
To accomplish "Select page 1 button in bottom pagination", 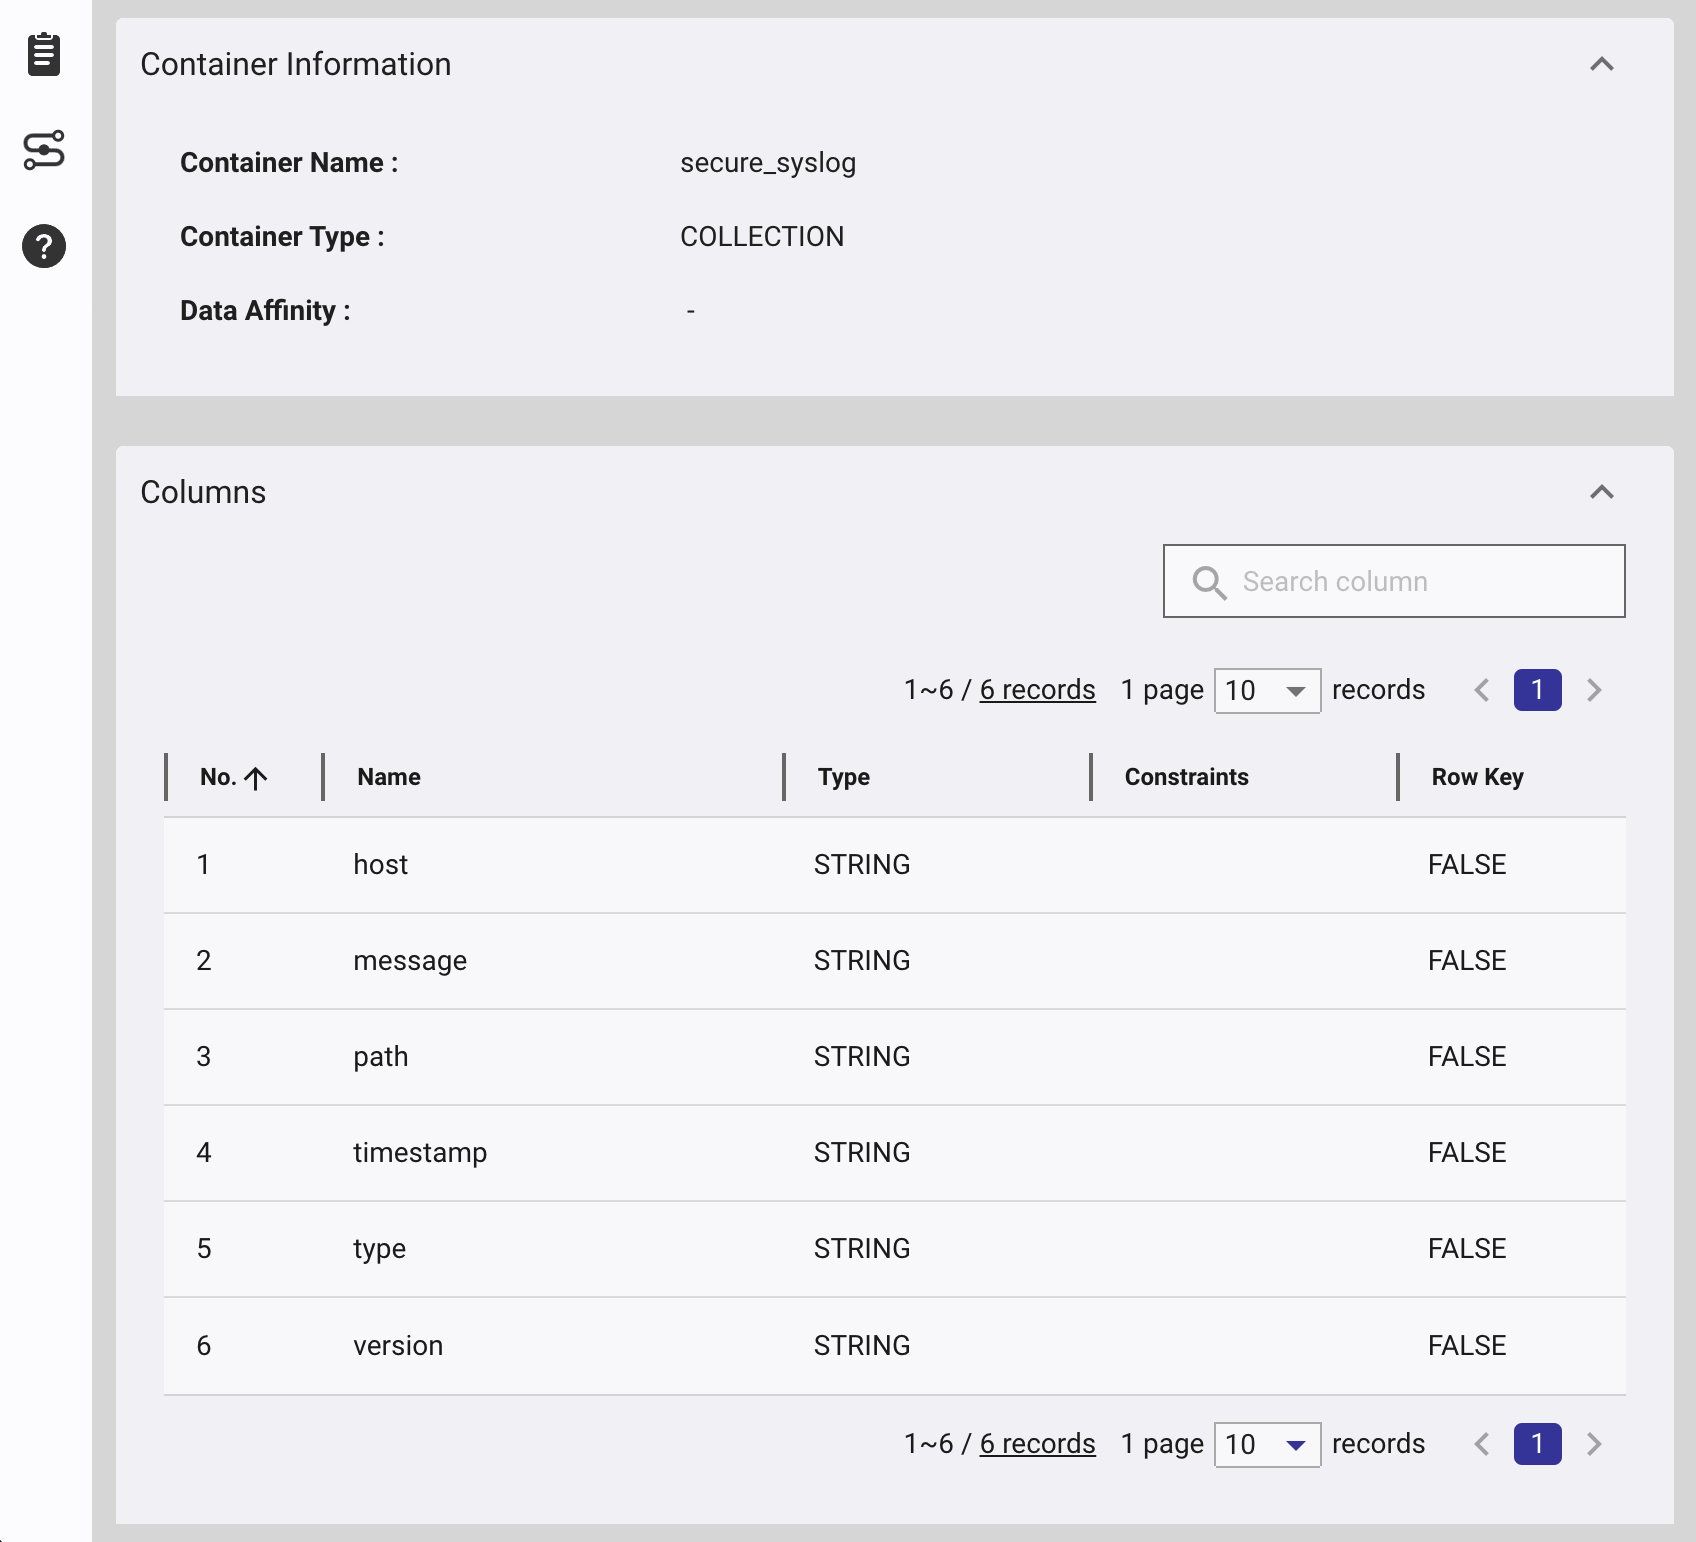I will point(1537,1444).
